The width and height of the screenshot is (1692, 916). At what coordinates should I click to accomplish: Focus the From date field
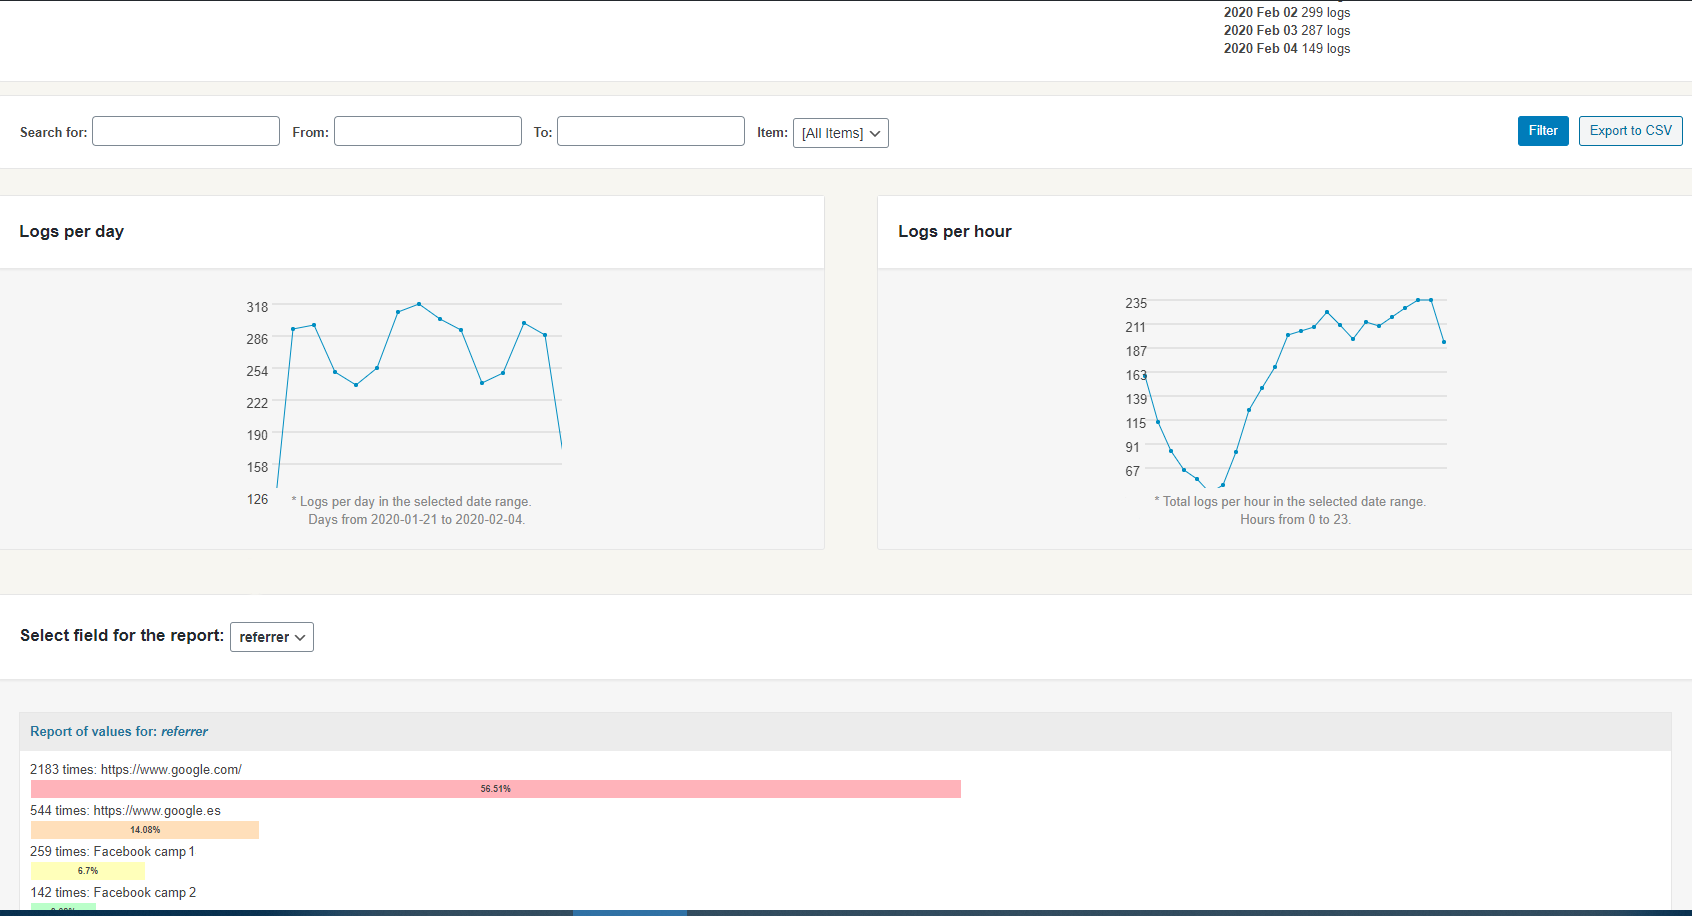pos(428,131)
